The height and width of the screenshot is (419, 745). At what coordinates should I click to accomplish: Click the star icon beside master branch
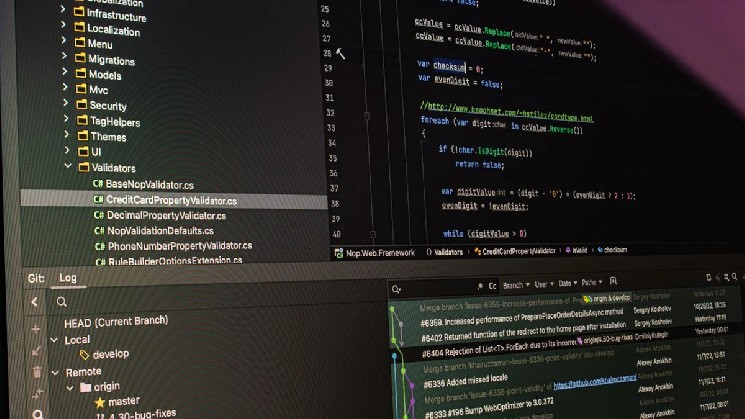click(x=100, y=403)
